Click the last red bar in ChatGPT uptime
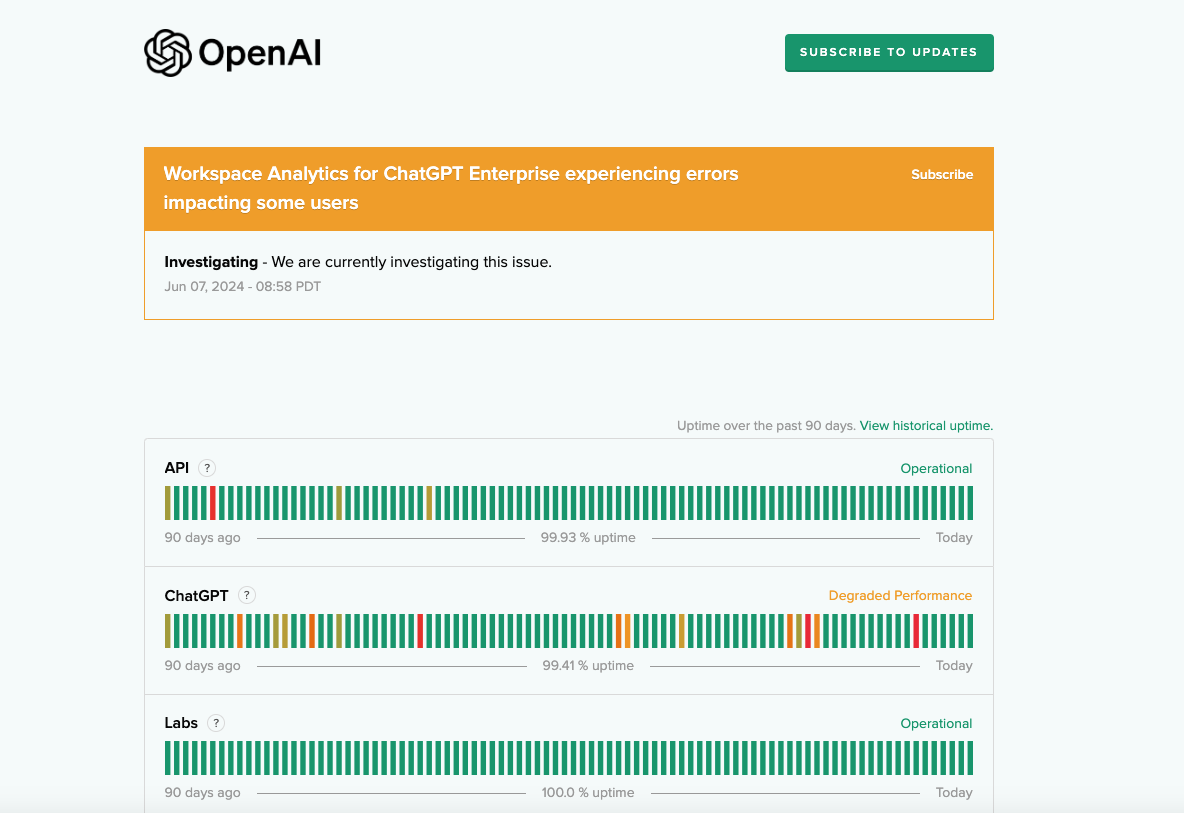 [916, 631]
